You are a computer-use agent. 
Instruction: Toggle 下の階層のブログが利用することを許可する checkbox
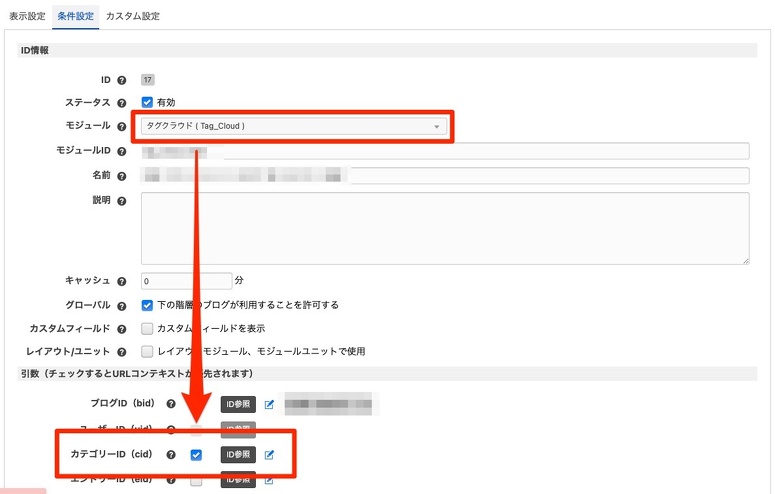click(x=147, y=305)
